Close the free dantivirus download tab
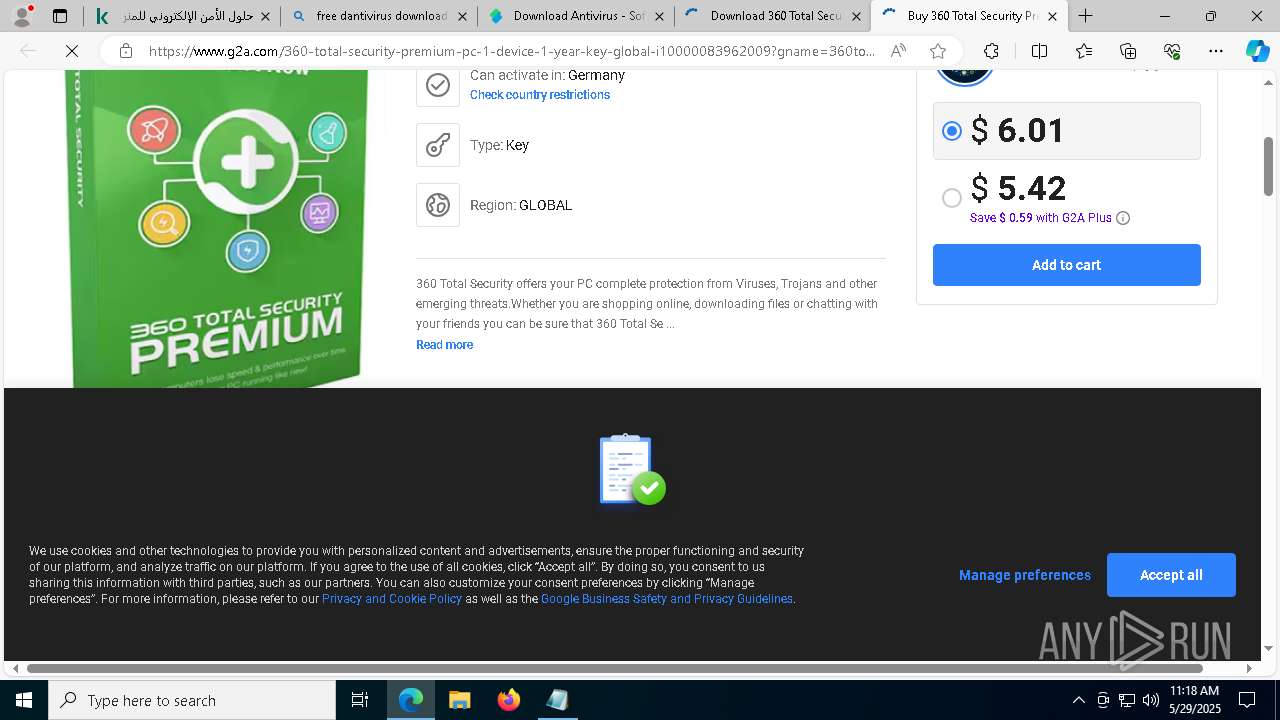The width and height of the screenshot is (1280, 720). pyautogui.click(x=461, y=16)
